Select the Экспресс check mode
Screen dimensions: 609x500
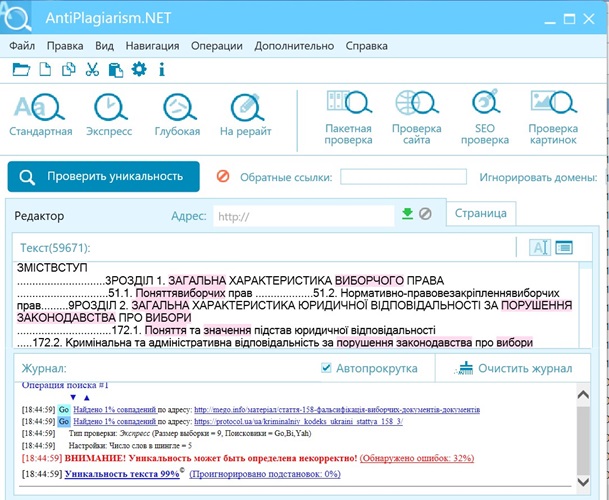(x=109, y=116)
